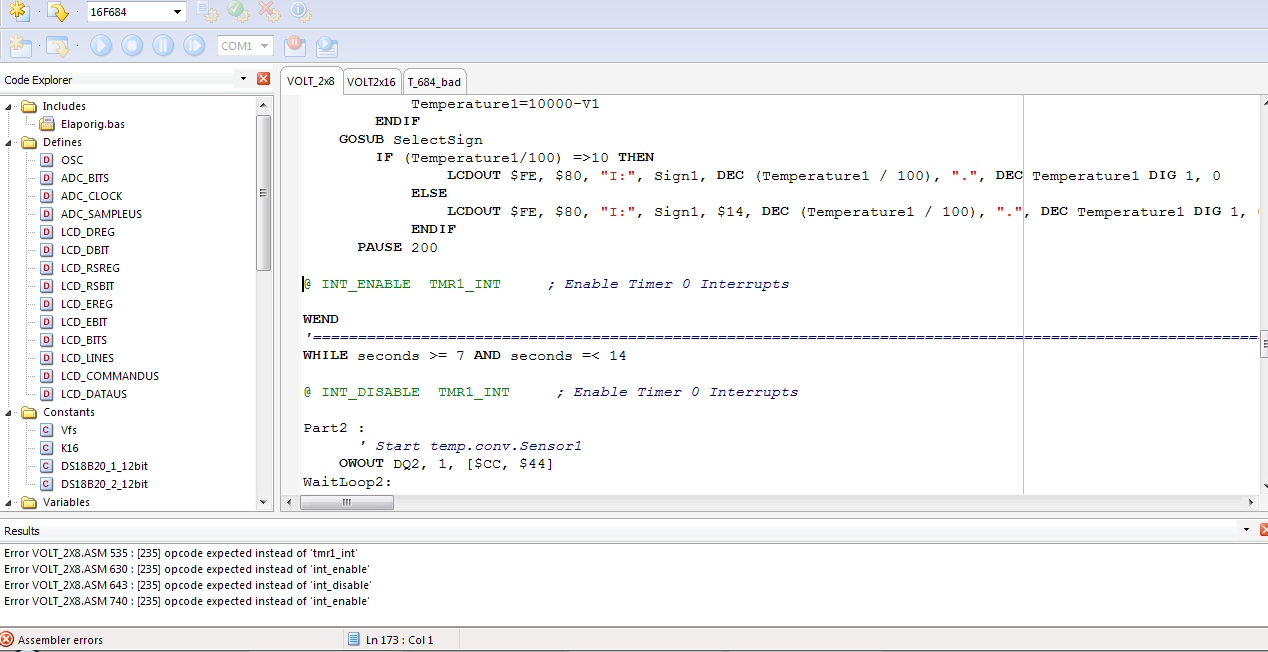Click the green checkmark gear icon
This screenshot has width=1268, height=652.
[x=238, y=12]
